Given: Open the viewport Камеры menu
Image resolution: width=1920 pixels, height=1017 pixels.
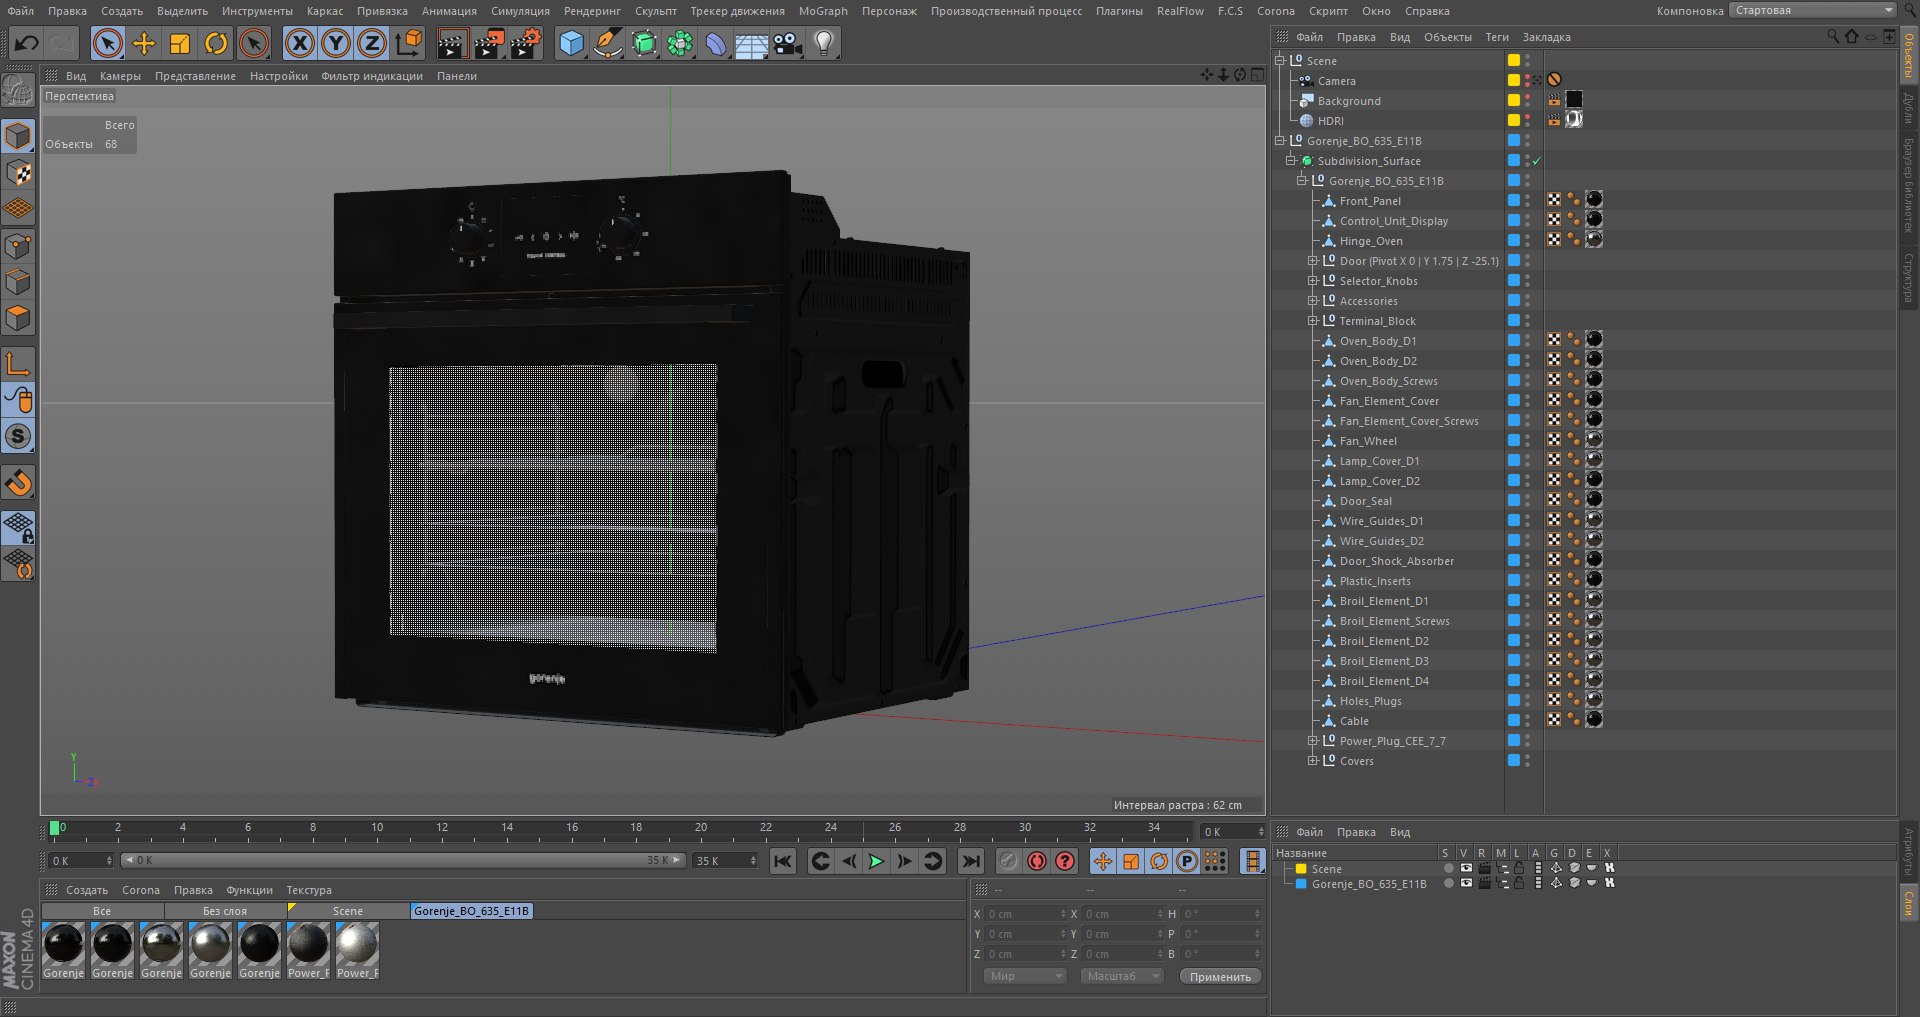Looking at the screenshot, I should pyautogui.click(x=120, y=76).
